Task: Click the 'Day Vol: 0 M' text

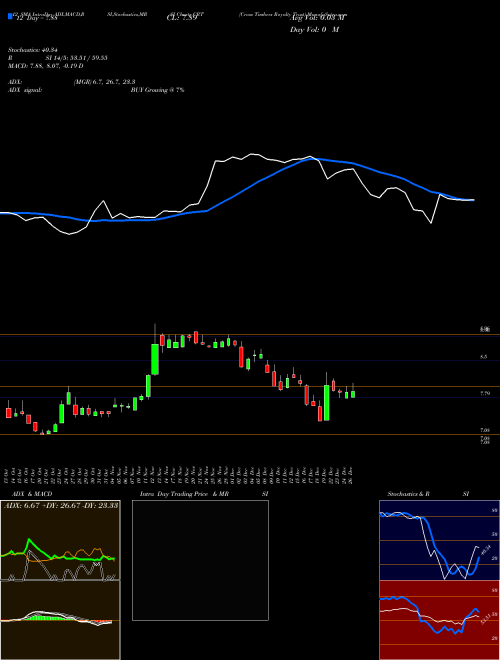Action: 314,30
